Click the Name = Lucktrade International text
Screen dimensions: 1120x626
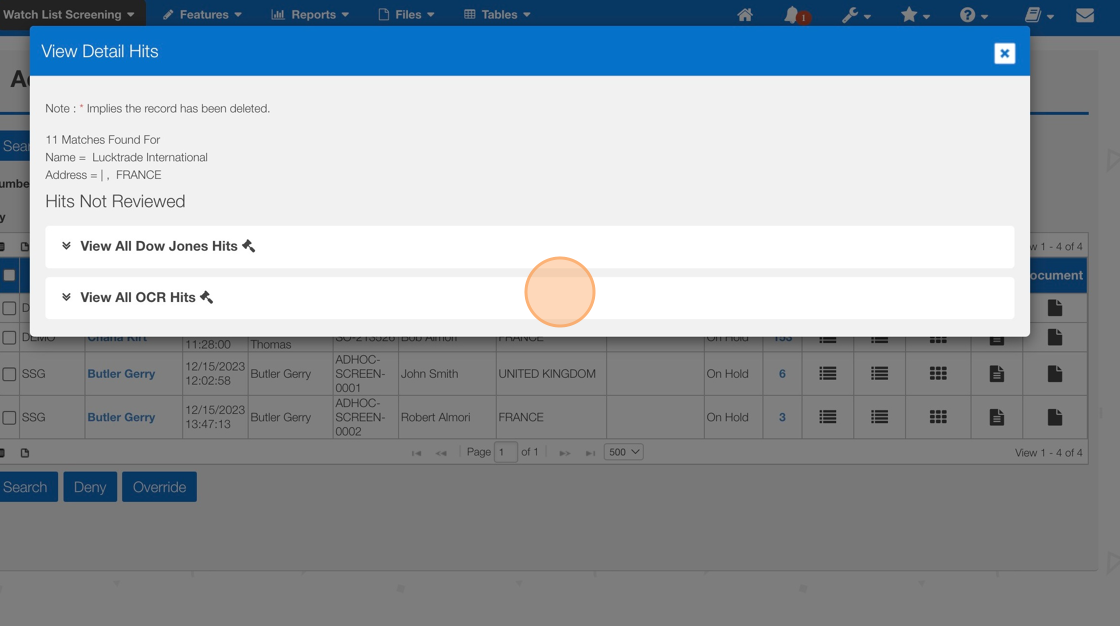point(126,157)
